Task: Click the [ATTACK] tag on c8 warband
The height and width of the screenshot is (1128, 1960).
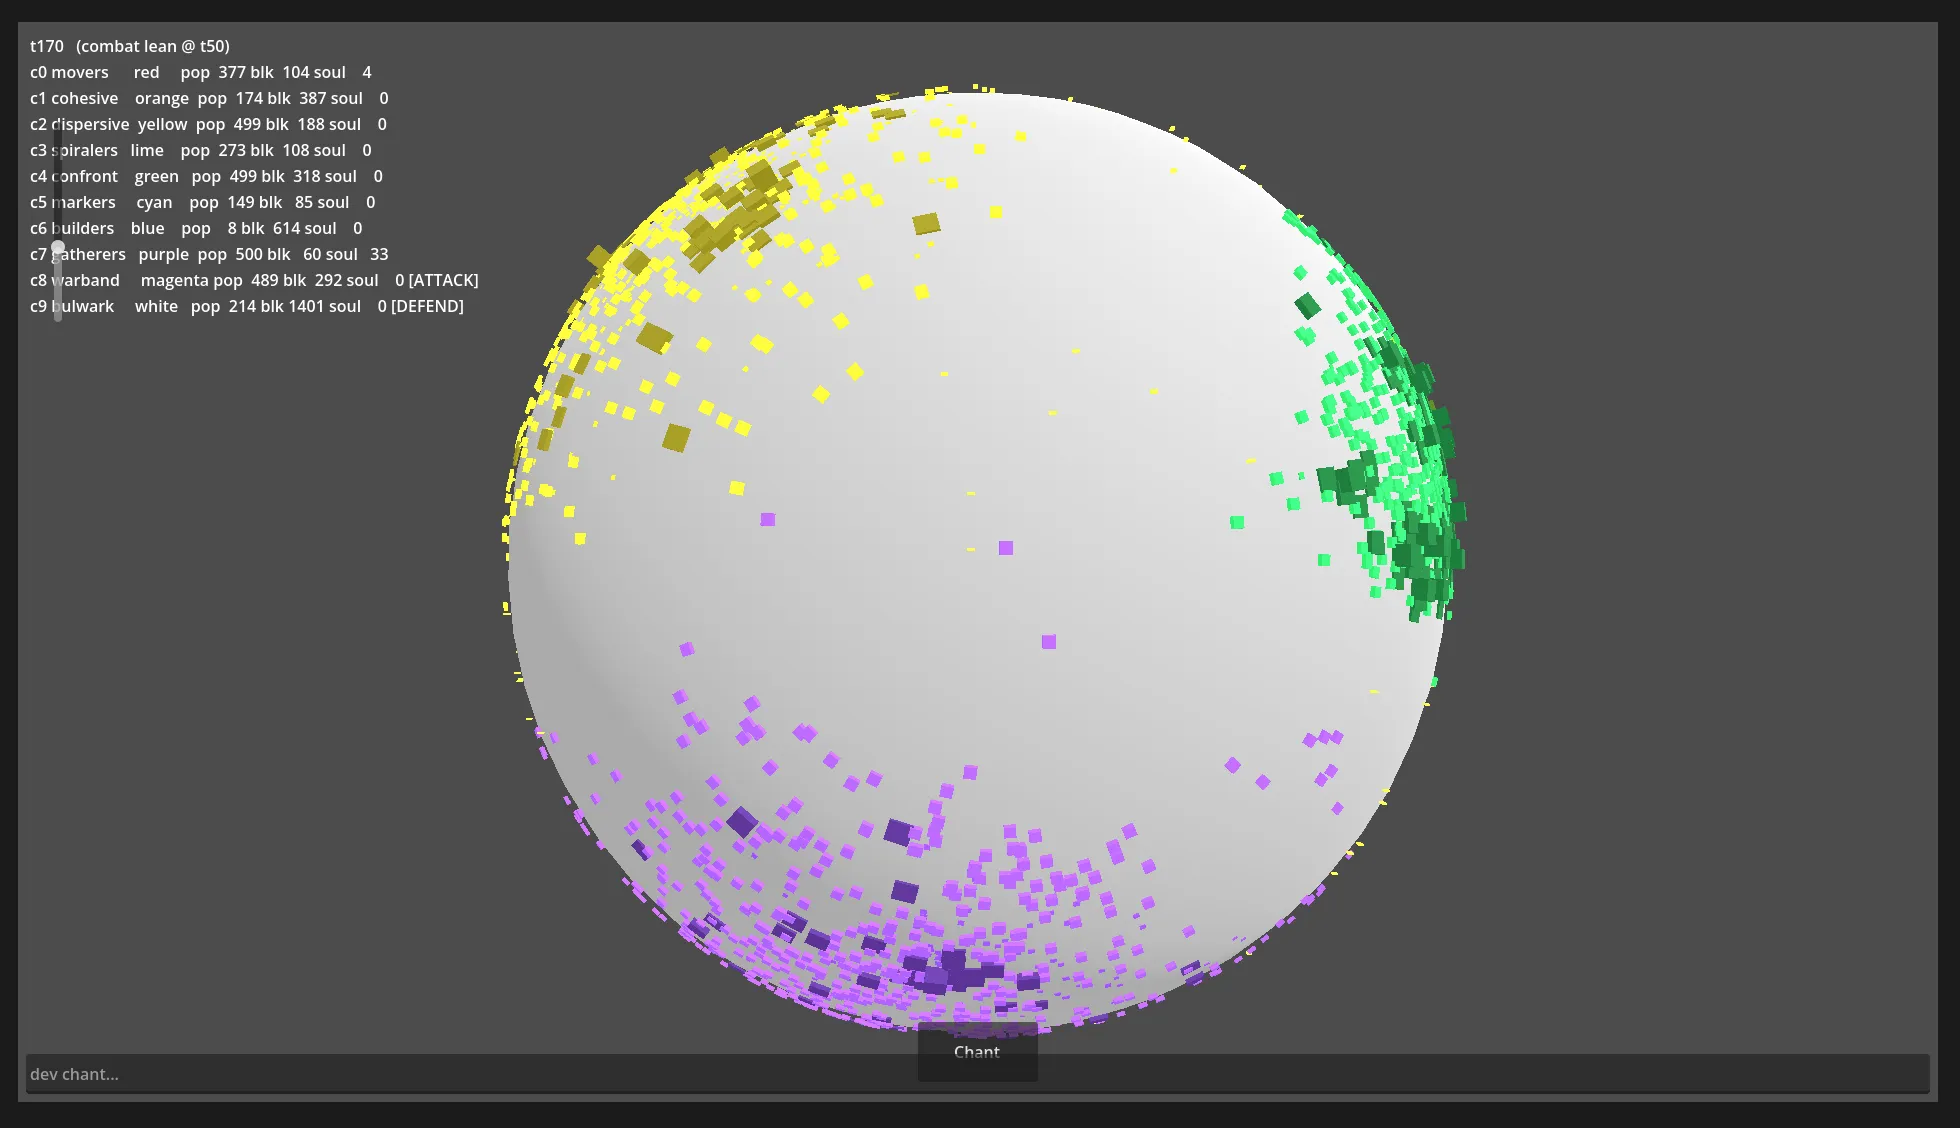Action: pos(443,280)
